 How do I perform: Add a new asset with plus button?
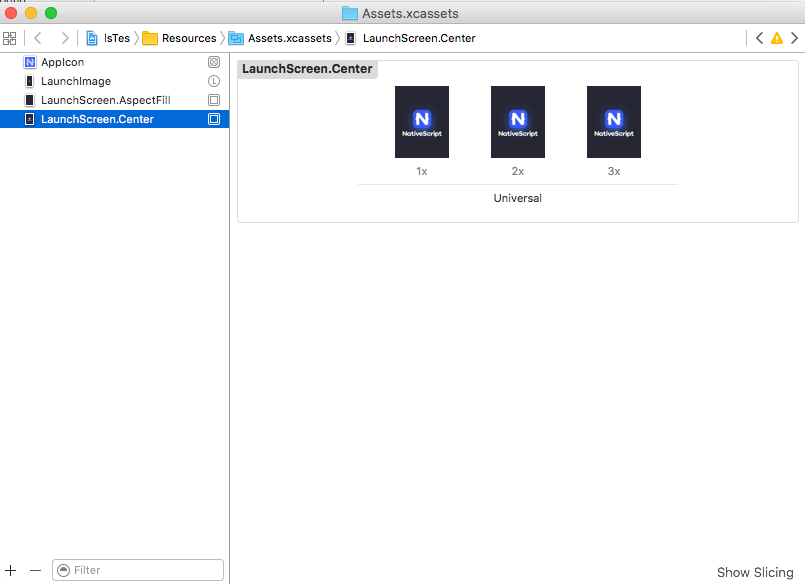click(x=11, y=570)
